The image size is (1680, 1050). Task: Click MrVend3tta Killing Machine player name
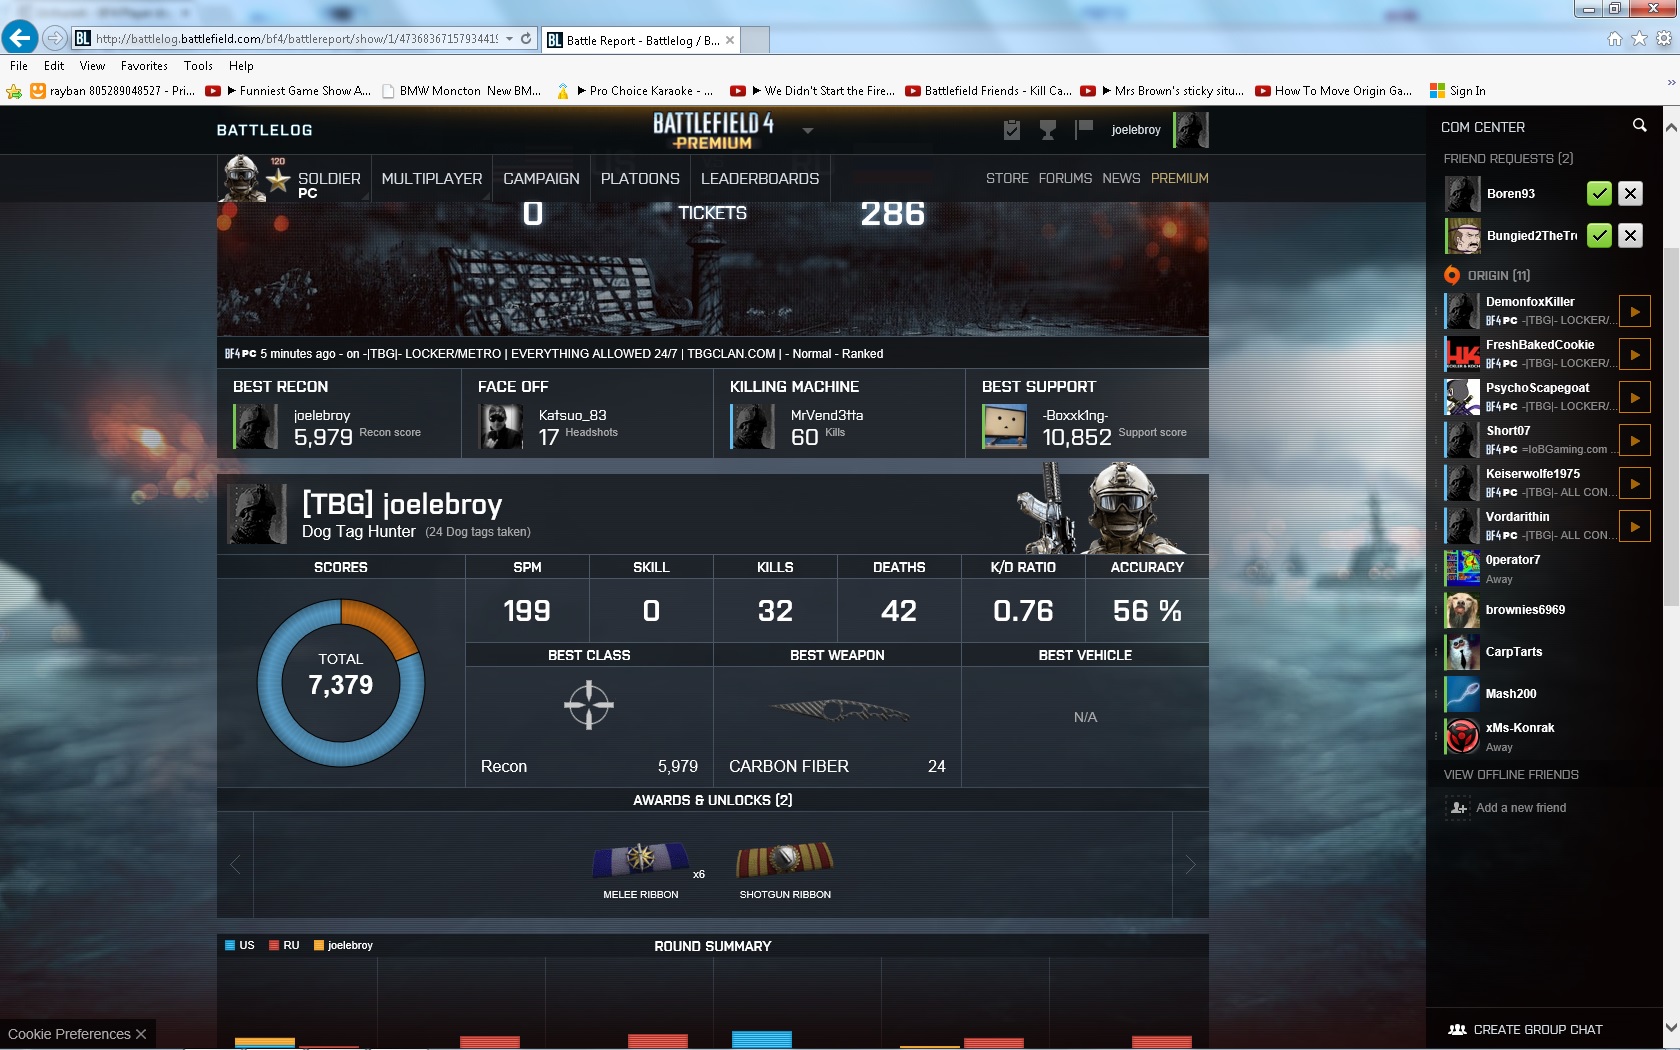(827, 415)
